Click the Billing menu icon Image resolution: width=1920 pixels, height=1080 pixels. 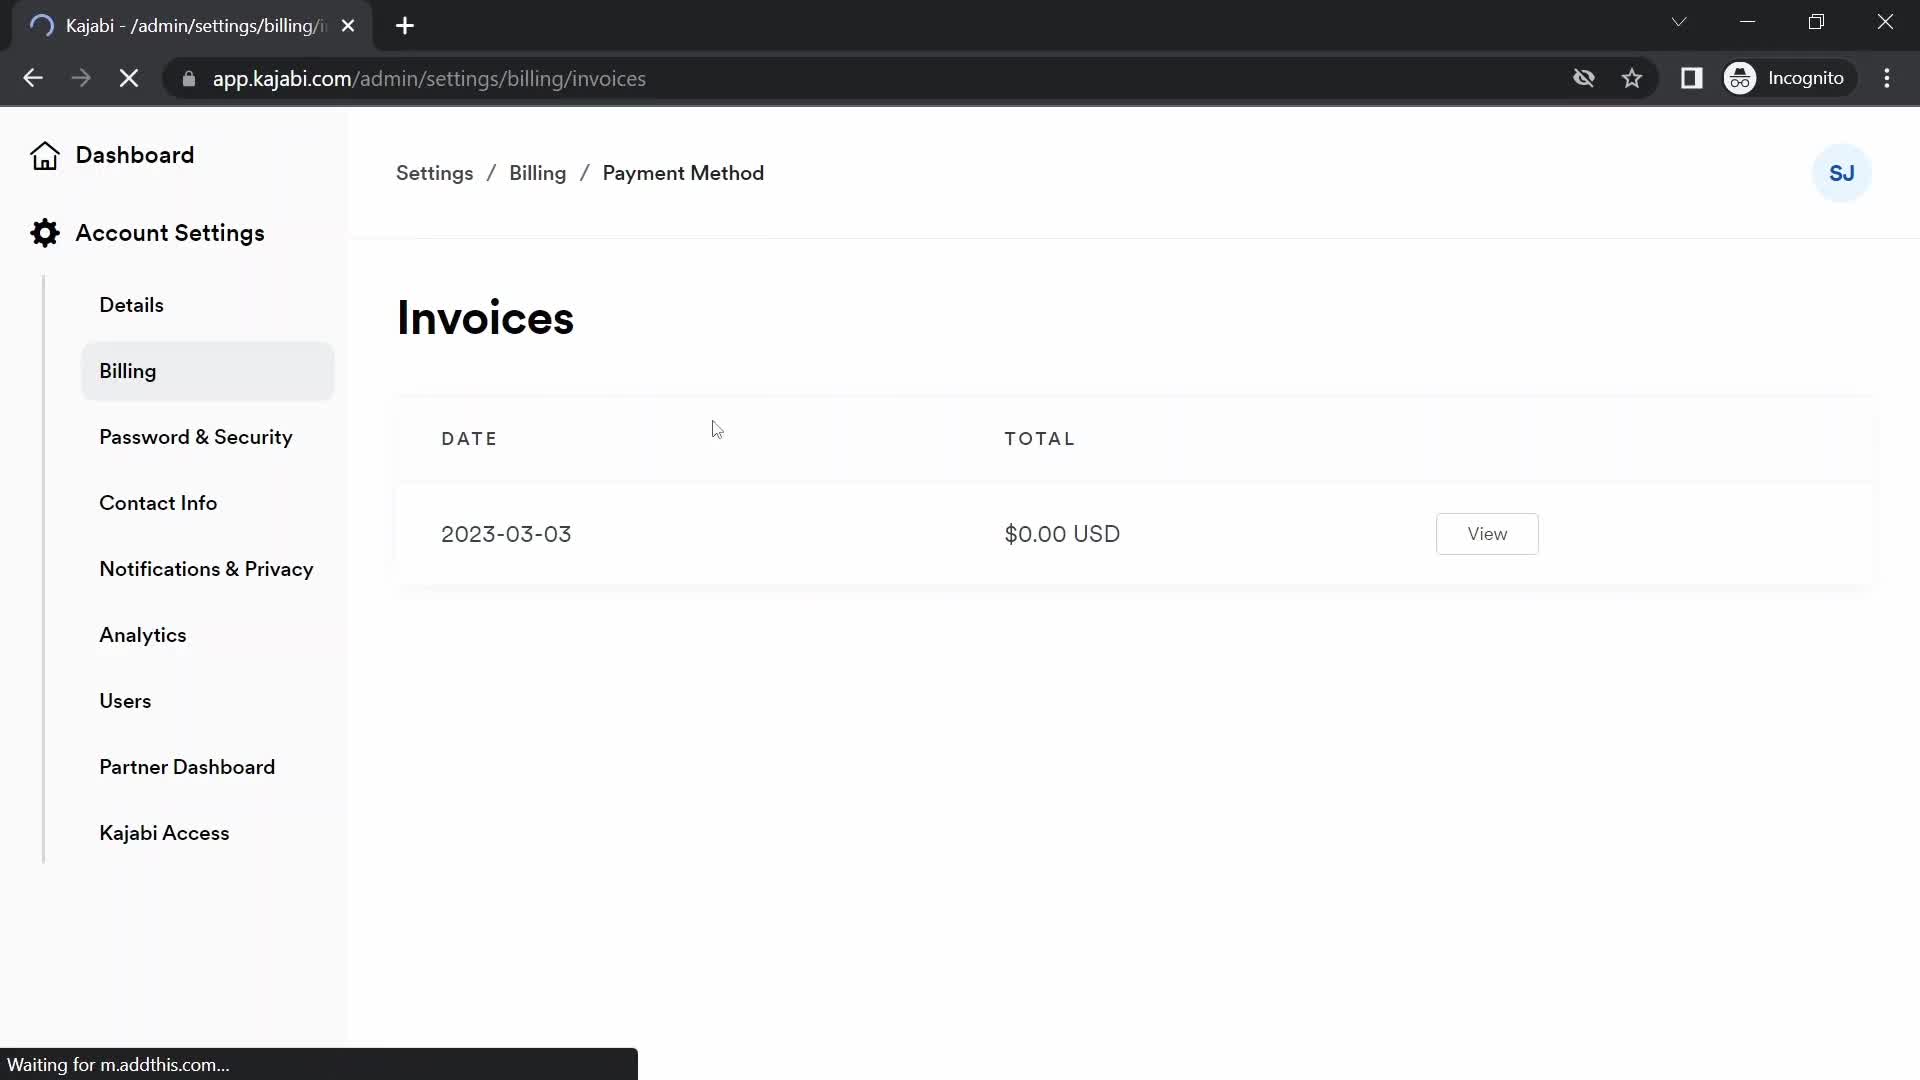128,371
